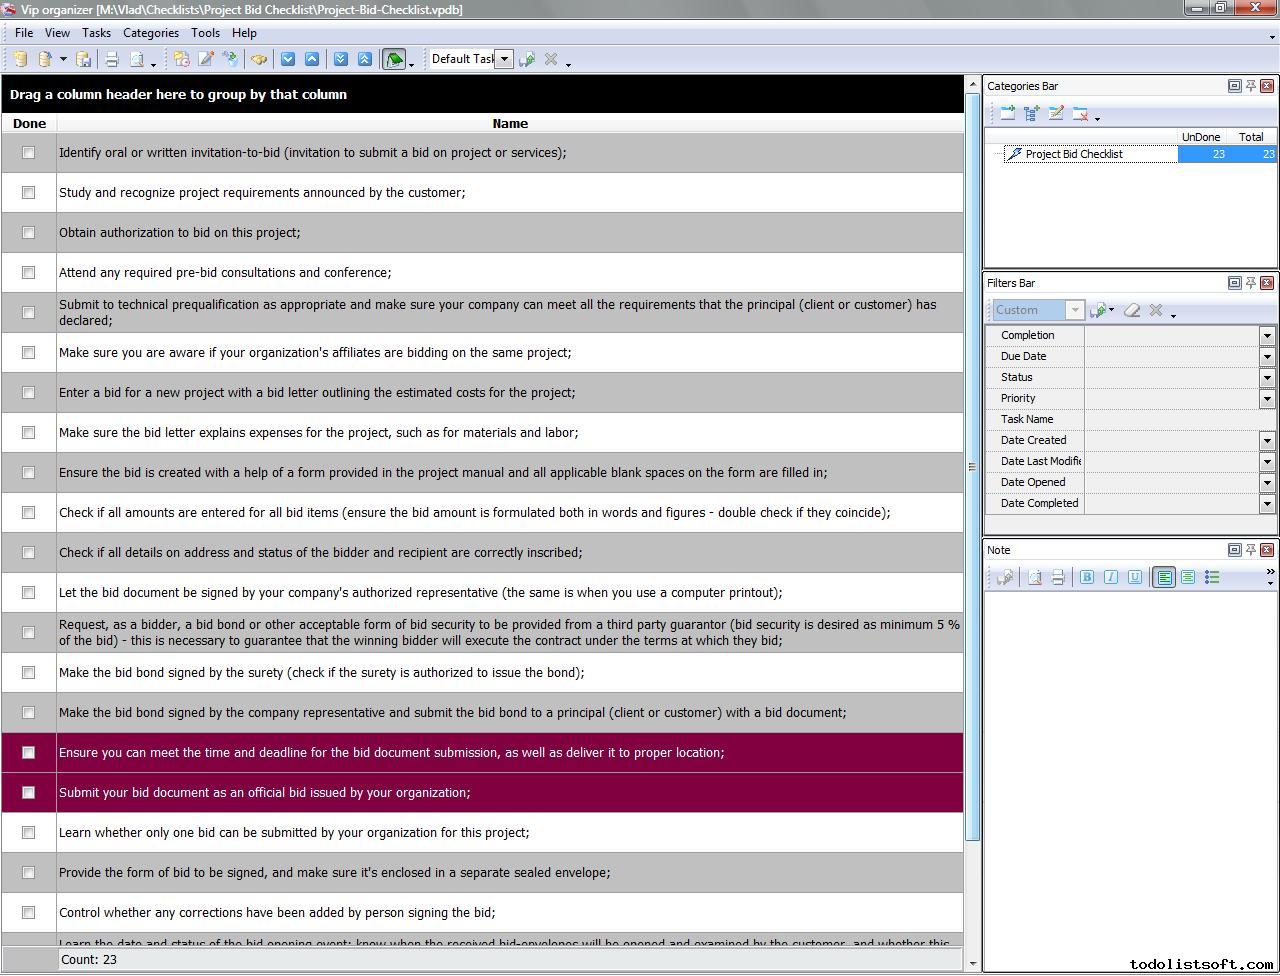Viewport: 1280px width, 976px height.
Task: Toggle bullet list in Note toolbar
Action: tap(1212, 577)
